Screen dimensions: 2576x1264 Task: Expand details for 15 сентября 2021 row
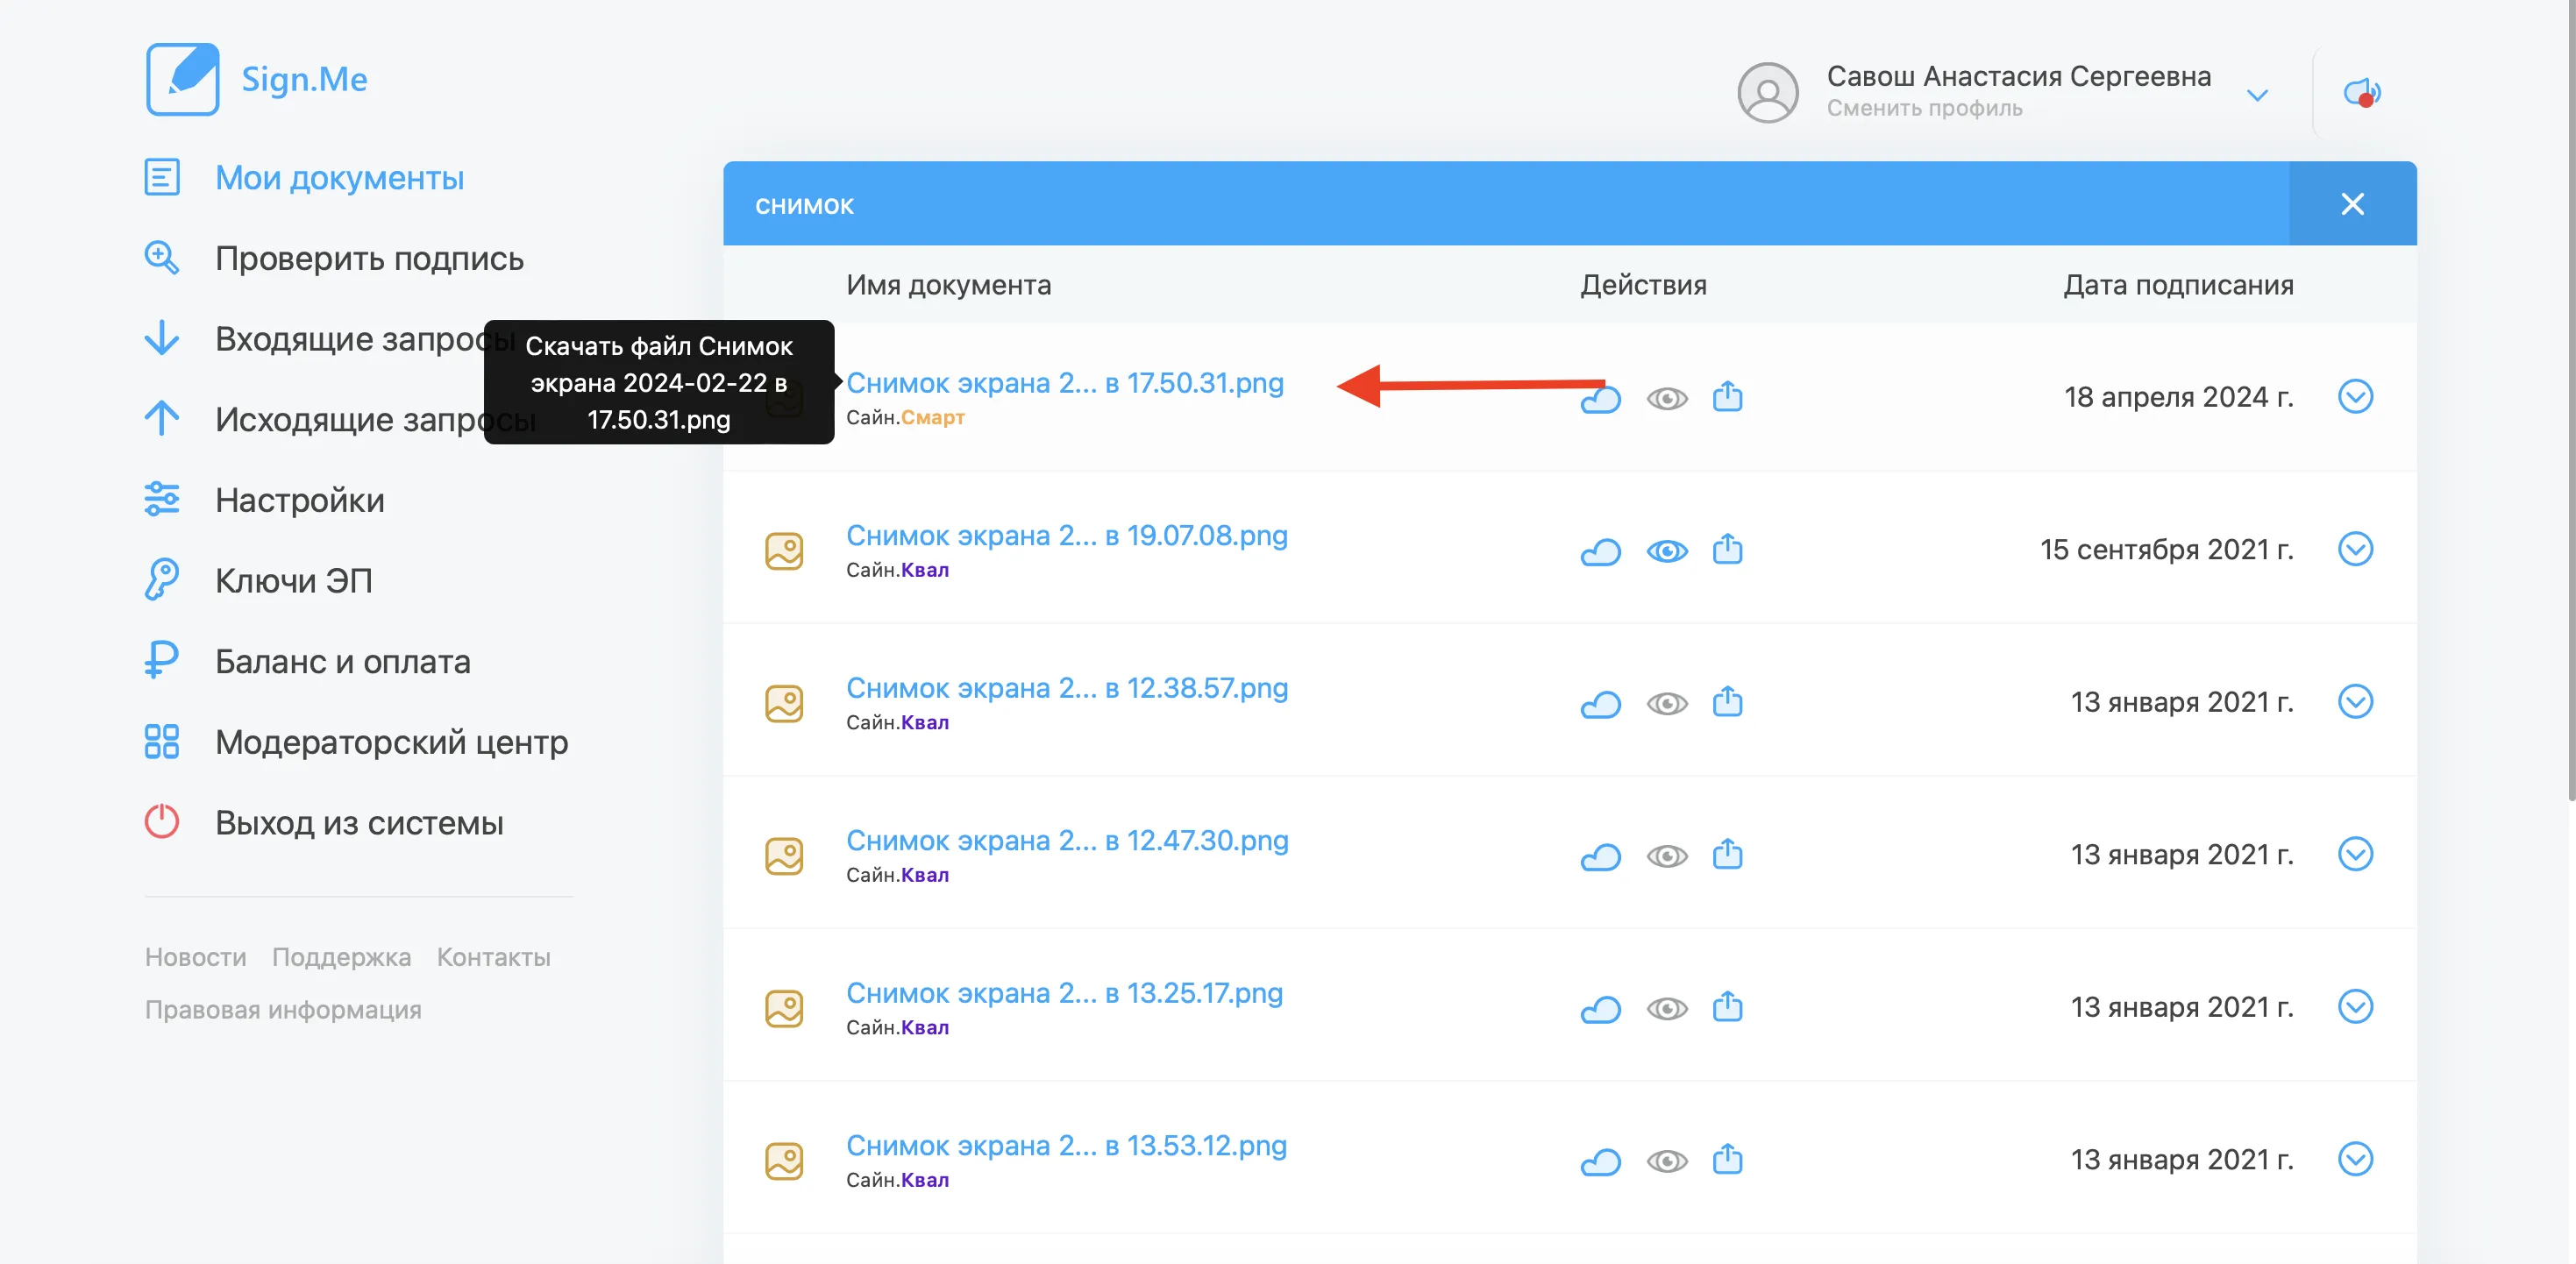point(2355,549)
